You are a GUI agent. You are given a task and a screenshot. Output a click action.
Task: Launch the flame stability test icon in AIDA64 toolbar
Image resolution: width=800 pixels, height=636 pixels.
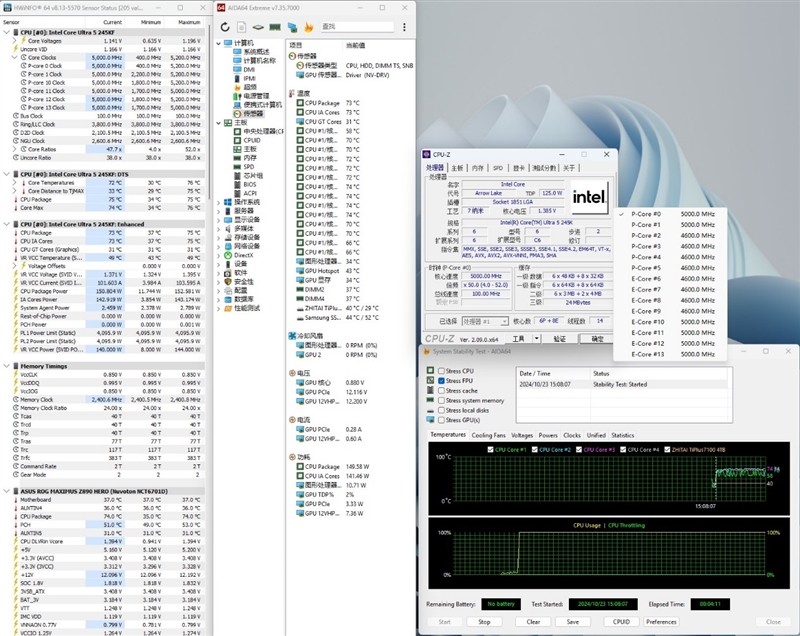click(x=309, y=27)
